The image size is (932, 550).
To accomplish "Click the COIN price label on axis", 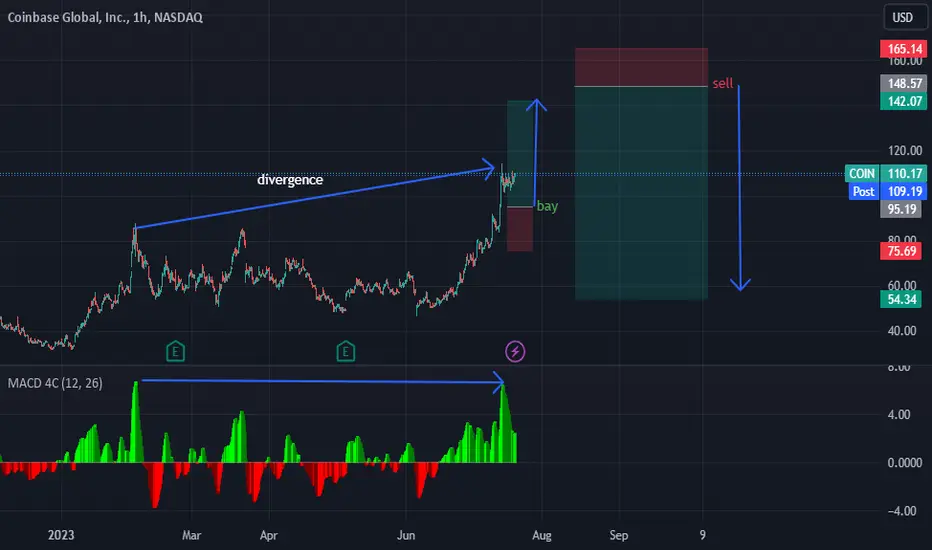I will click(862, 174).
